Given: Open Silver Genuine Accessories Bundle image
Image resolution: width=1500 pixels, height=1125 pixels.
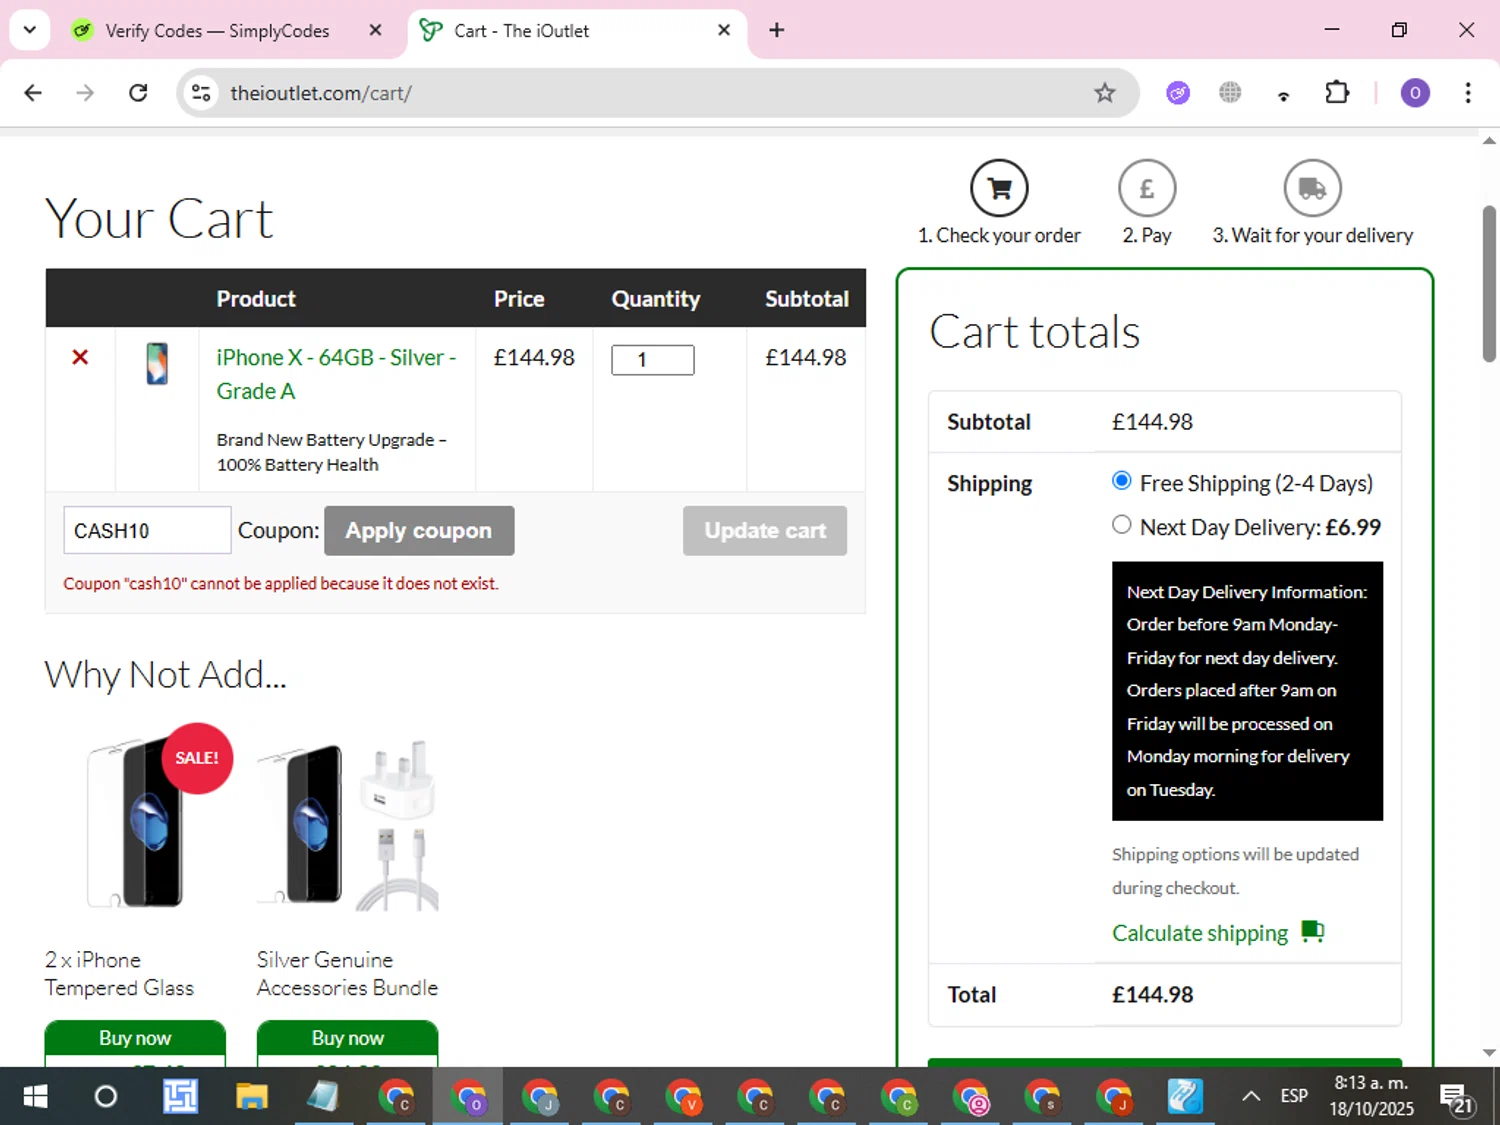Looking at the screenshot, I should pyautogui.click(x=347, y=823).
